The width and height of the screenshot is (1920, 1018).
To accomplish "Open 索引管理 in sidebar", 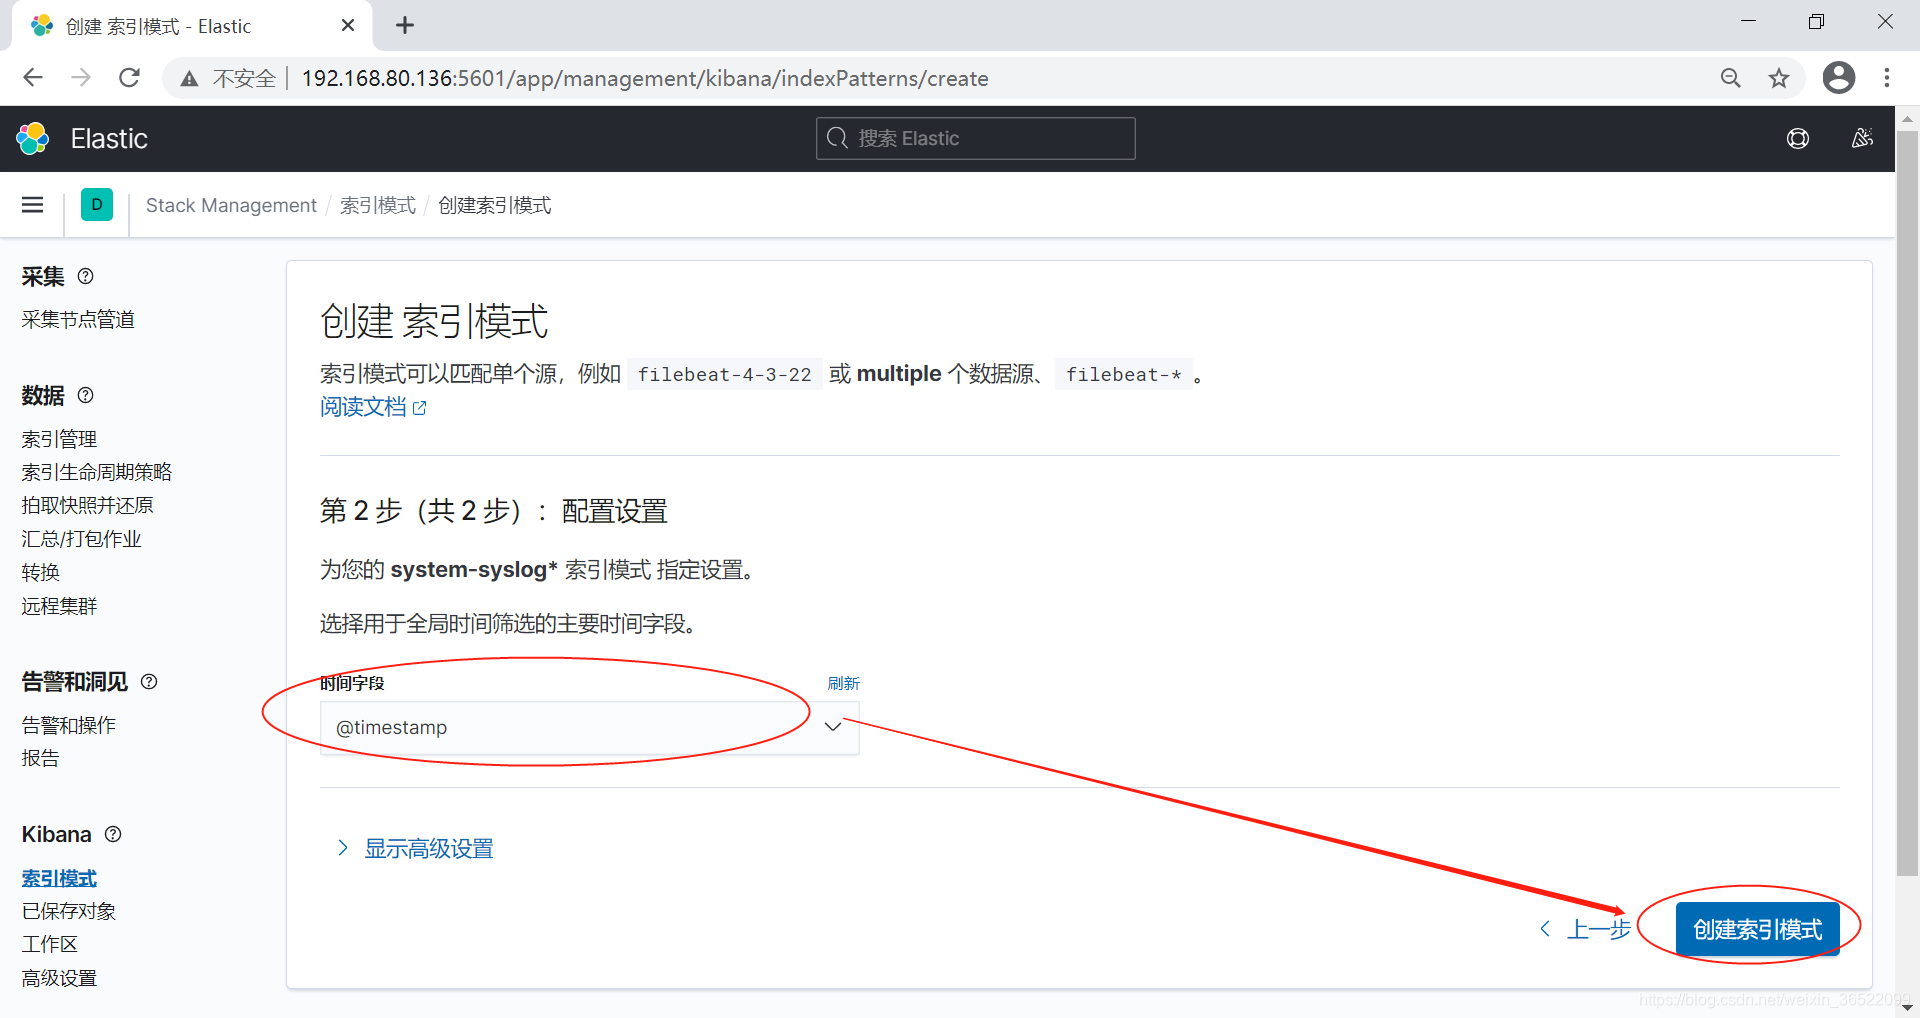I will (60, 439).
